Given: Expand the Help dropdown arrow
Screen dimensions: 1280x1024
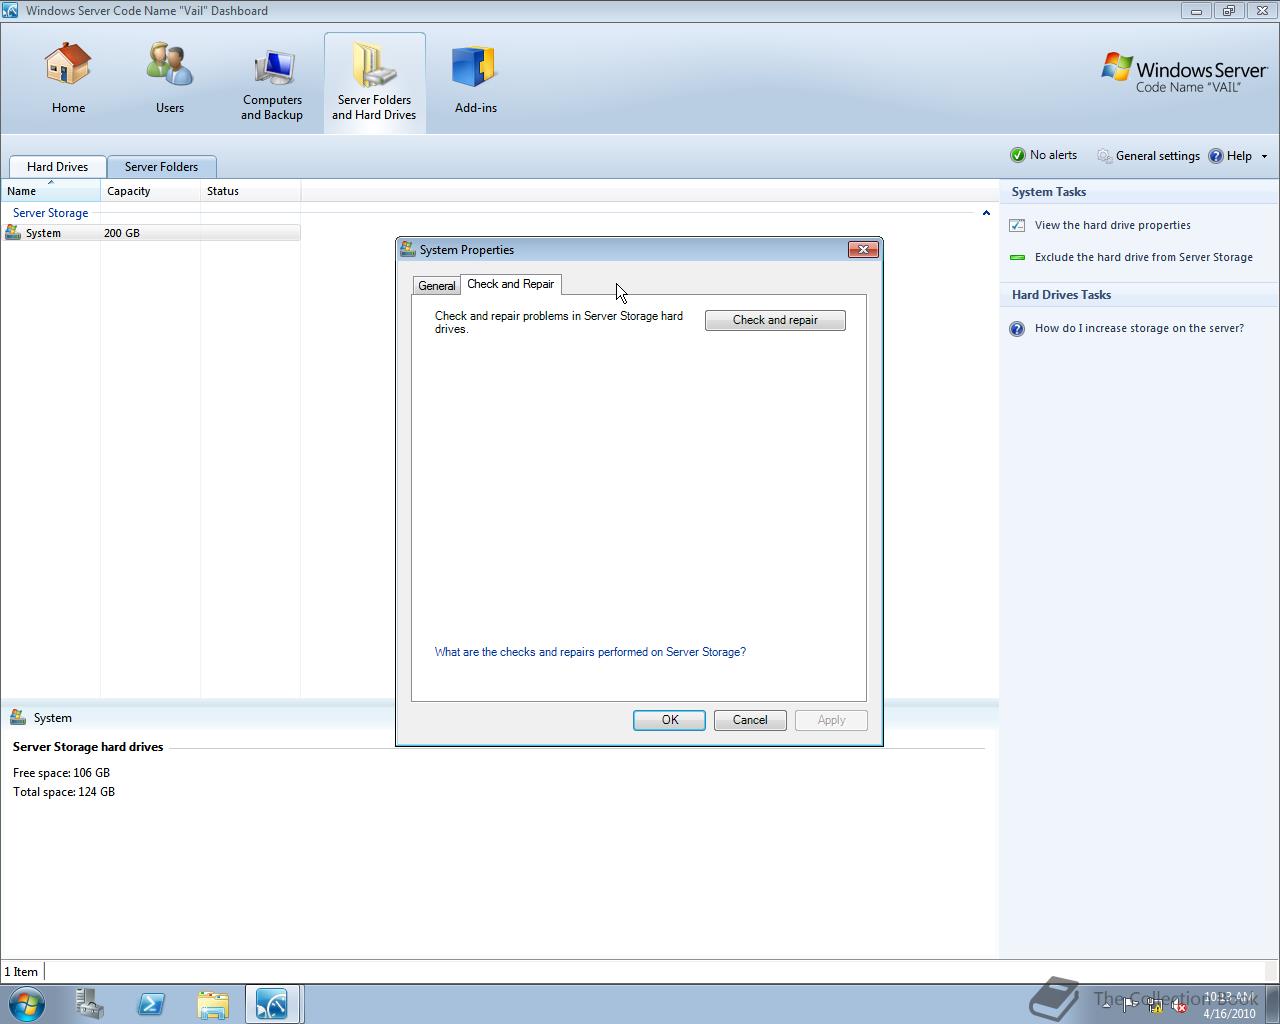Looking at the screenshot, I should (1264, 156).
